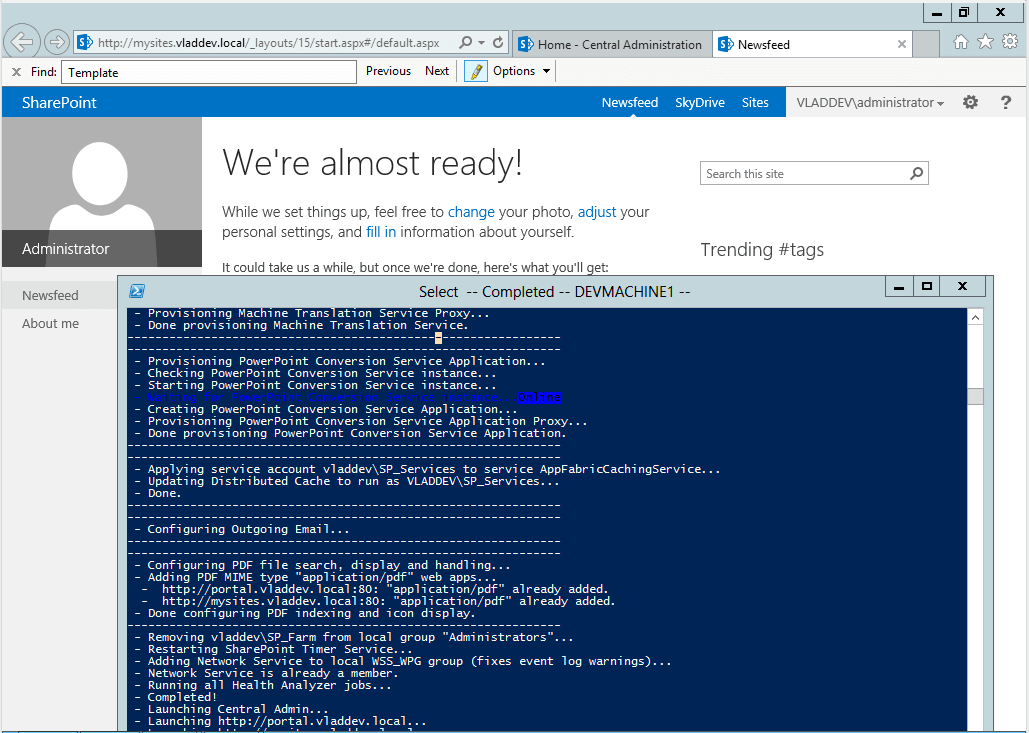
Task: Click the PowerShell vertical scrollbar thumb
Action: (976, 396)
